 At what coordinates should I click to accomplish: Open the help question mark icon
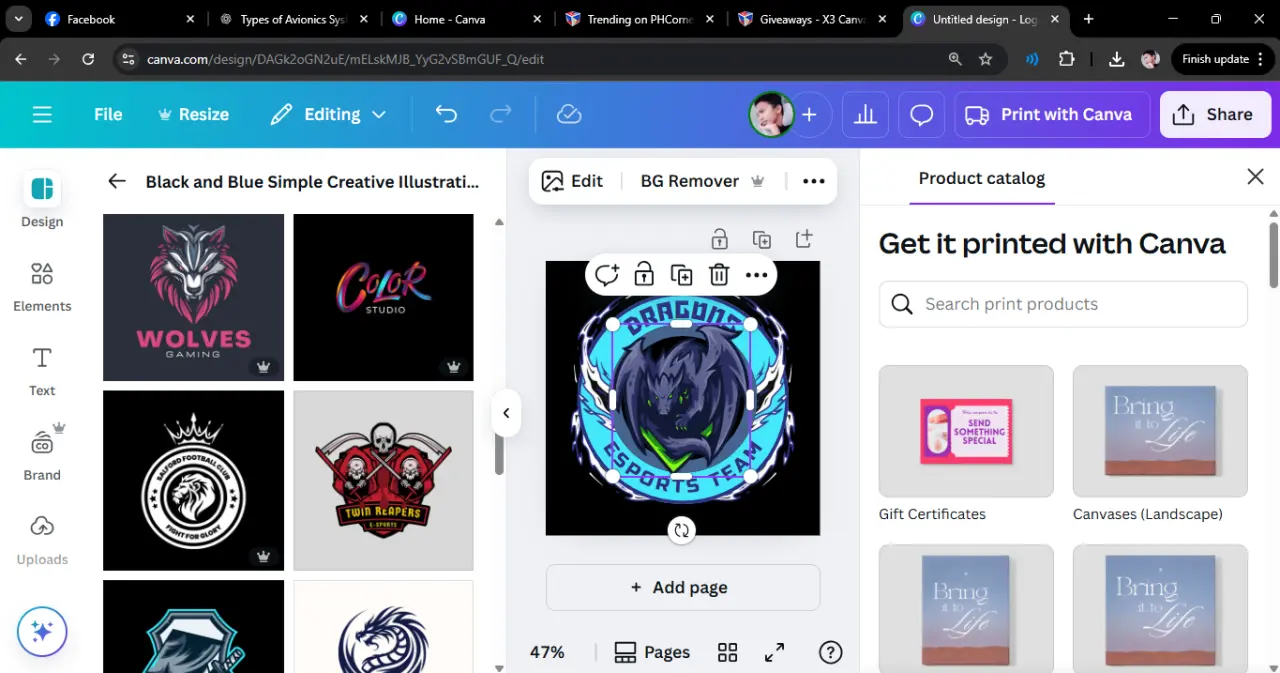830,652
